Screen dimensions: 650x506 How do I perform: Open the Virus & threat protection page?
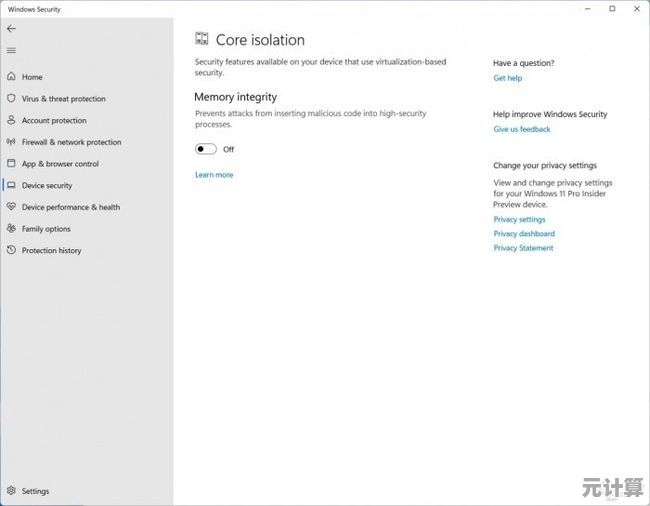click(63, 99)
